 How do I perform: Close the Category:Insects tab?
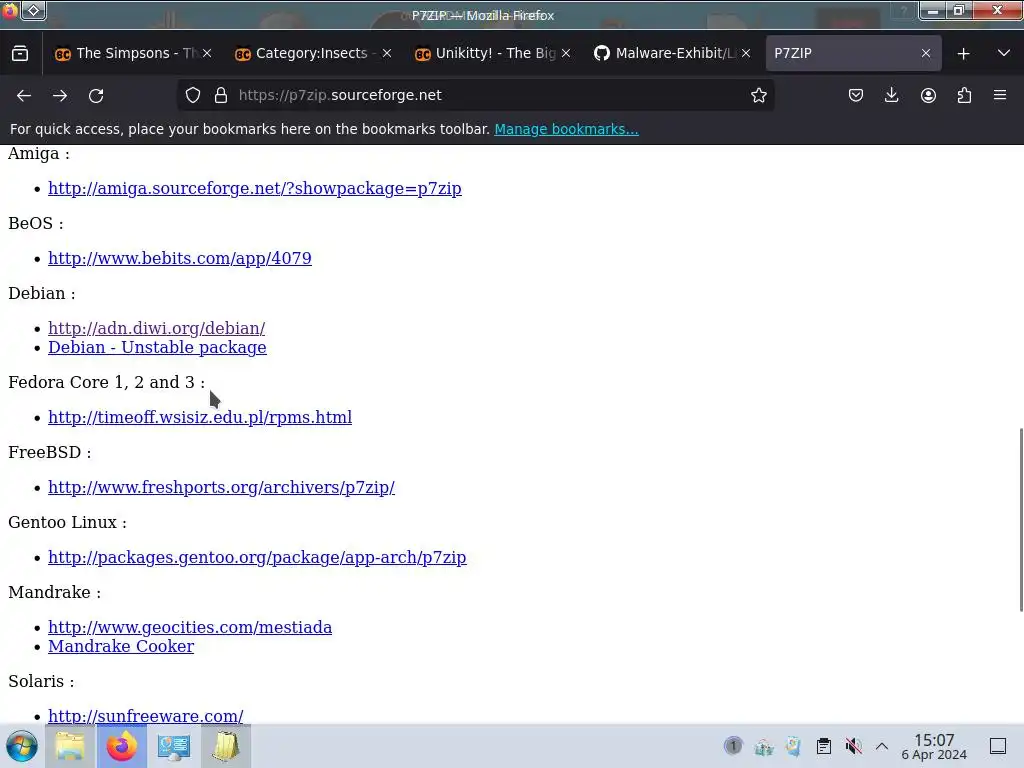tap(387, 53)
